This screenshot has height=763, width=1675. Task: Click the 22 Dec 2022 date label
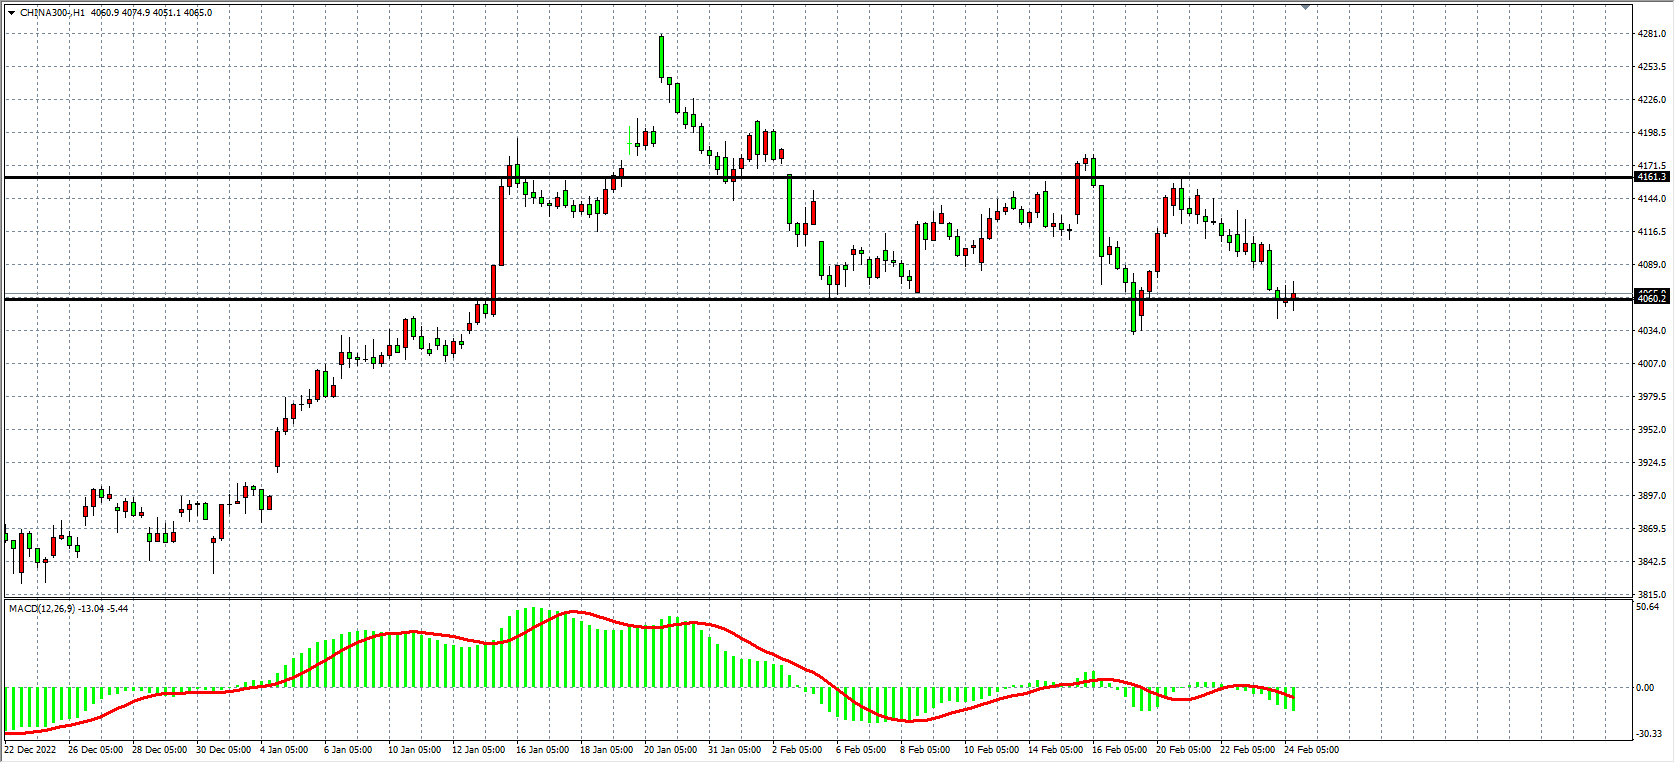[31, 749]
